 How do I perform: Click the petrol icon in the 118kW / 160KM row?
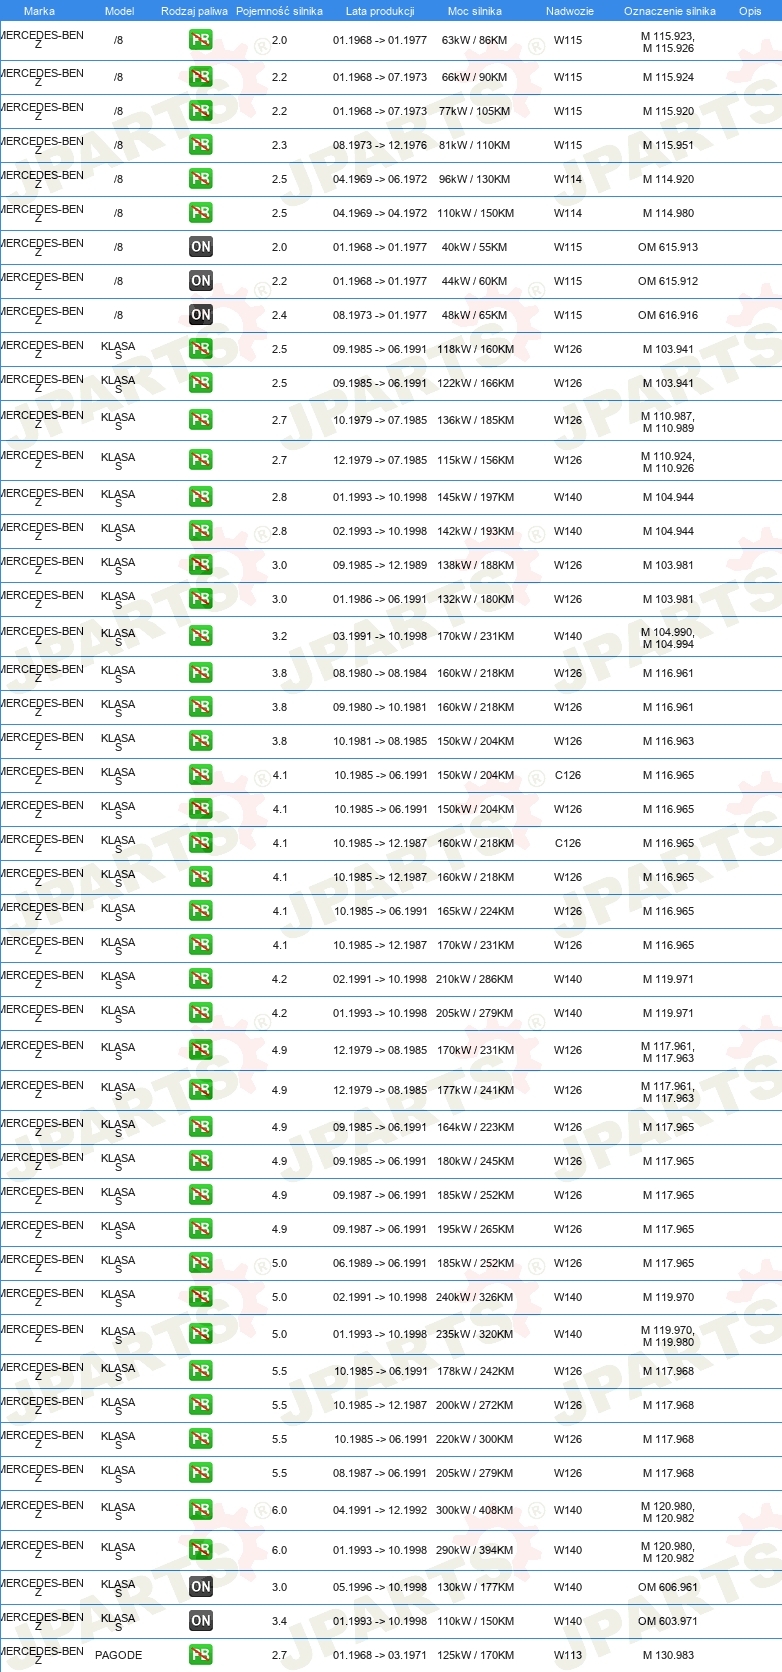[201, 349]
